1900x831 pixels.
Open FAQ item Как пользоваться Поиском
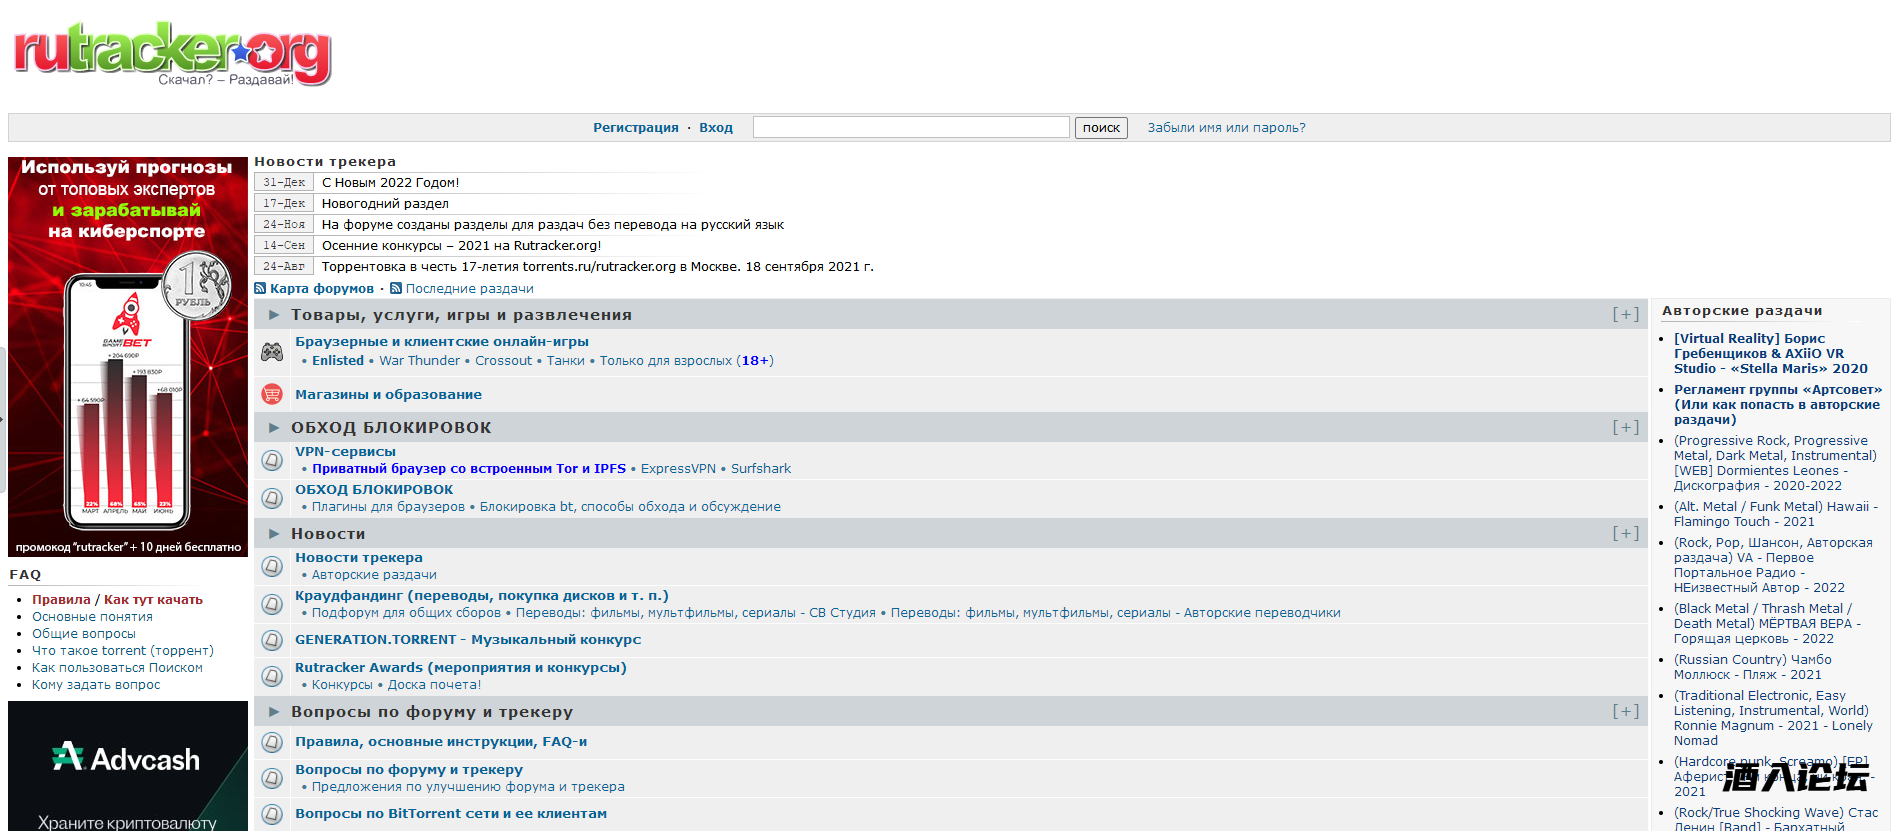(x=117, y=668)
